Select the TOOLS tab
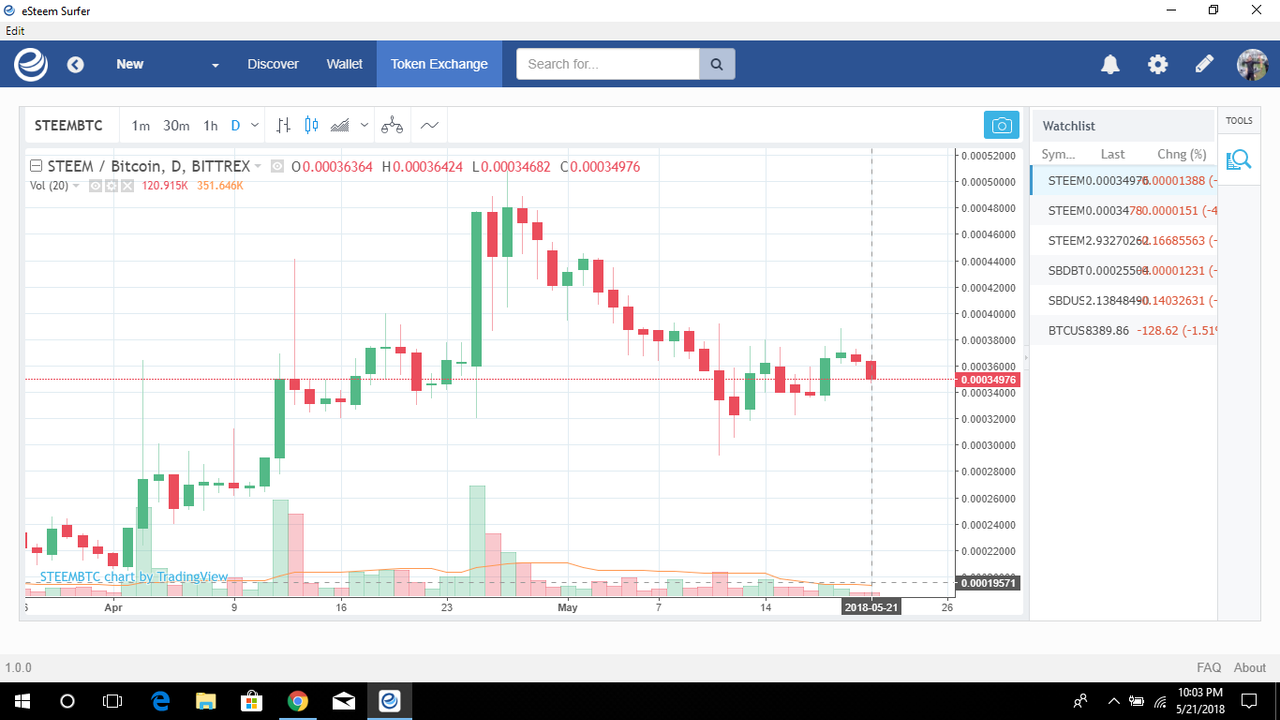Screen dimensions: 1280x720 (x=1239, y=121)
